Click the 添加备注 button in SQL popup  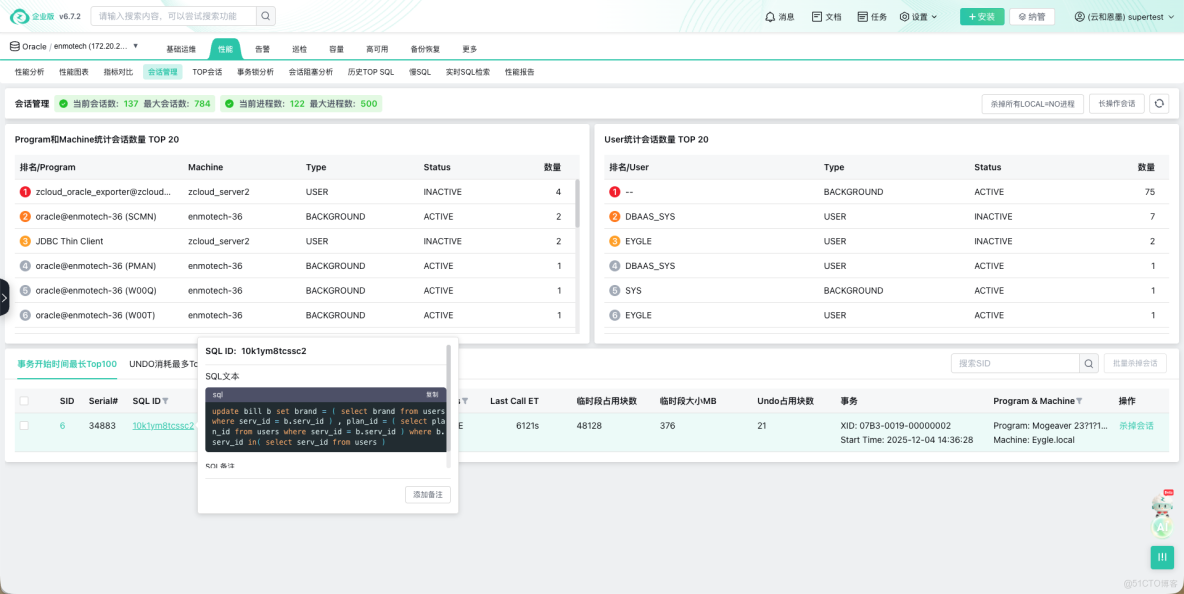[427, 494]
